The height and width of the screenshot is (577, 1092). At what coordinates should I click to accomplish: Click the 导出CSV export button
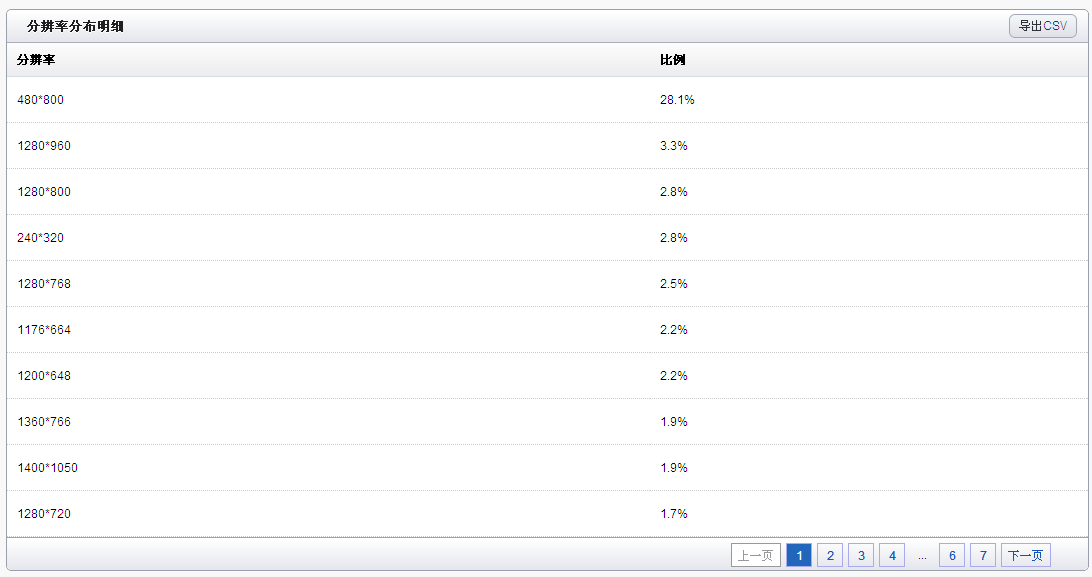[x=1043, y=26]
